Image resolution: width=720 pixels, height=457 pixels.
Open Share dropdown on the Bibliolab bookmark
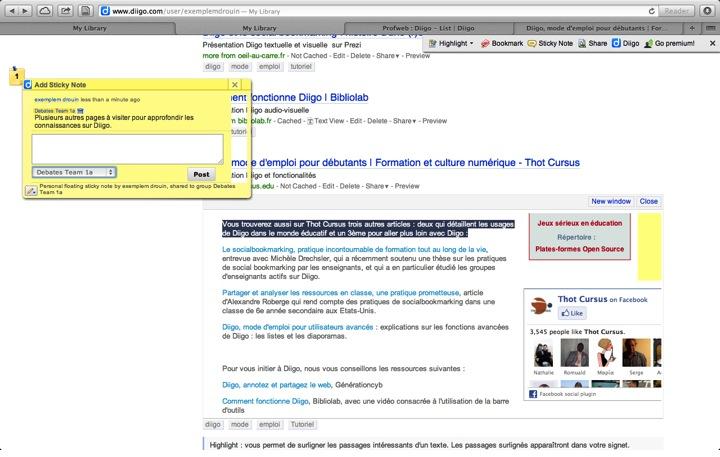pyautogui.click(x=405, y=121)
